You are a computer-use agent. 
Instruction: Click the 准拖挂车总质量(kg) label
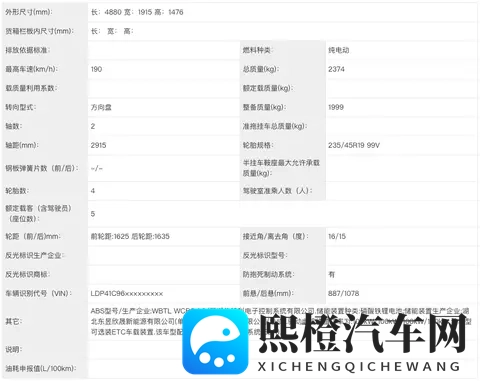pos(275,126)
